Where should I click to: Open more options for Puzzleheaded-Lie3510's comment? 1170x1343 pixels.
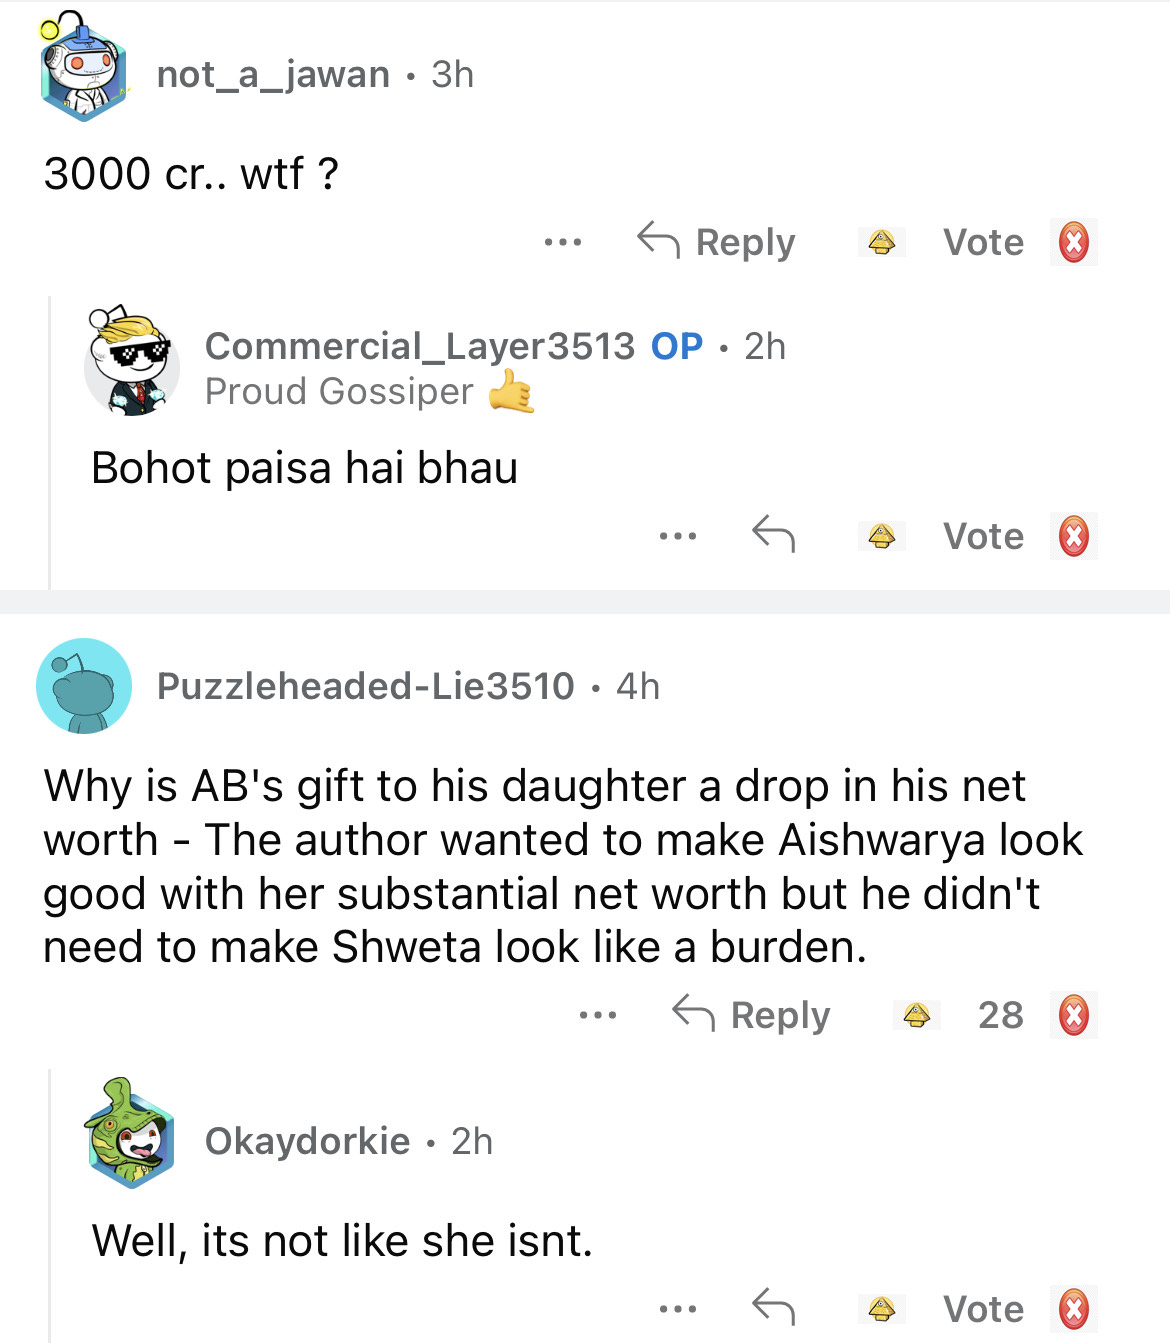click(x=598, y=1015)
